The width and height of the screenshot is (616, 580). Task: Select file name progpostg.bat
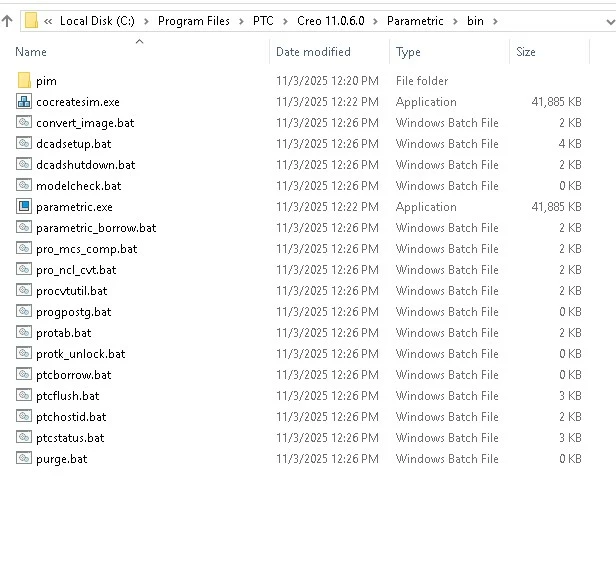click(73, 312)
